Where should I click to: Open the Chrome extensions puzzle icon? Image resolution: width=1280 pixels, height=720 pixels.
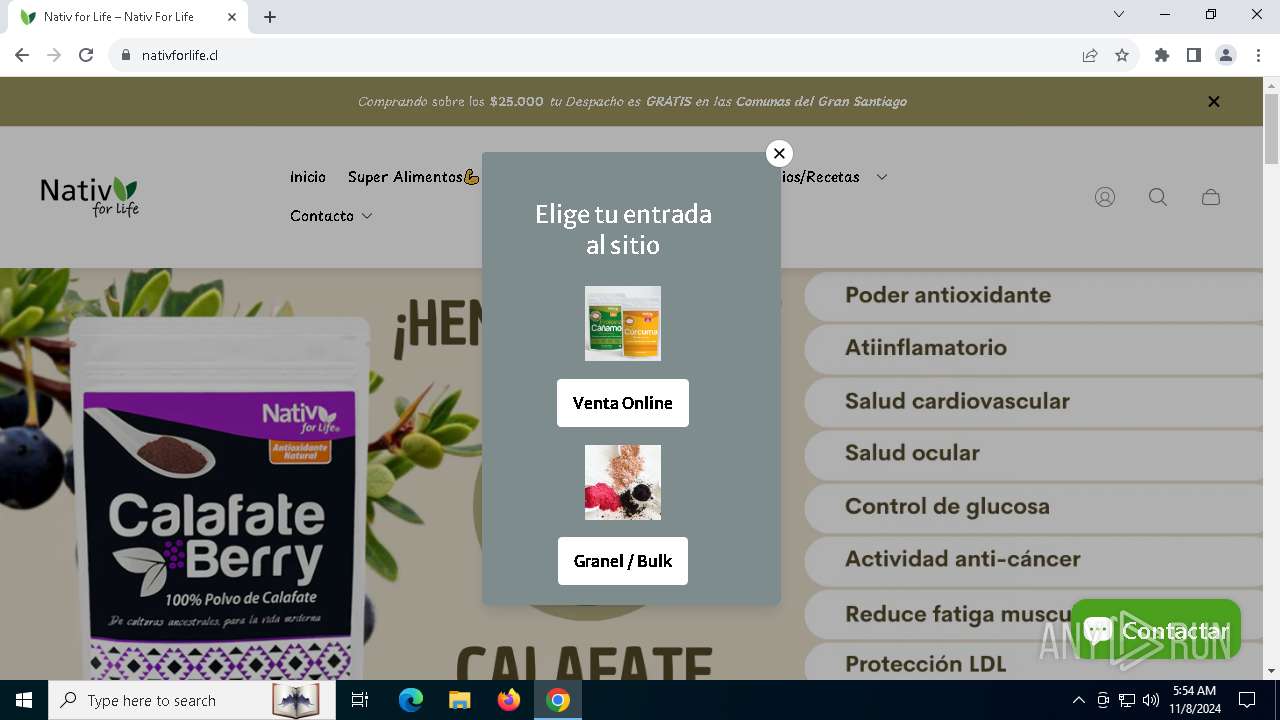pos(1162,55)
